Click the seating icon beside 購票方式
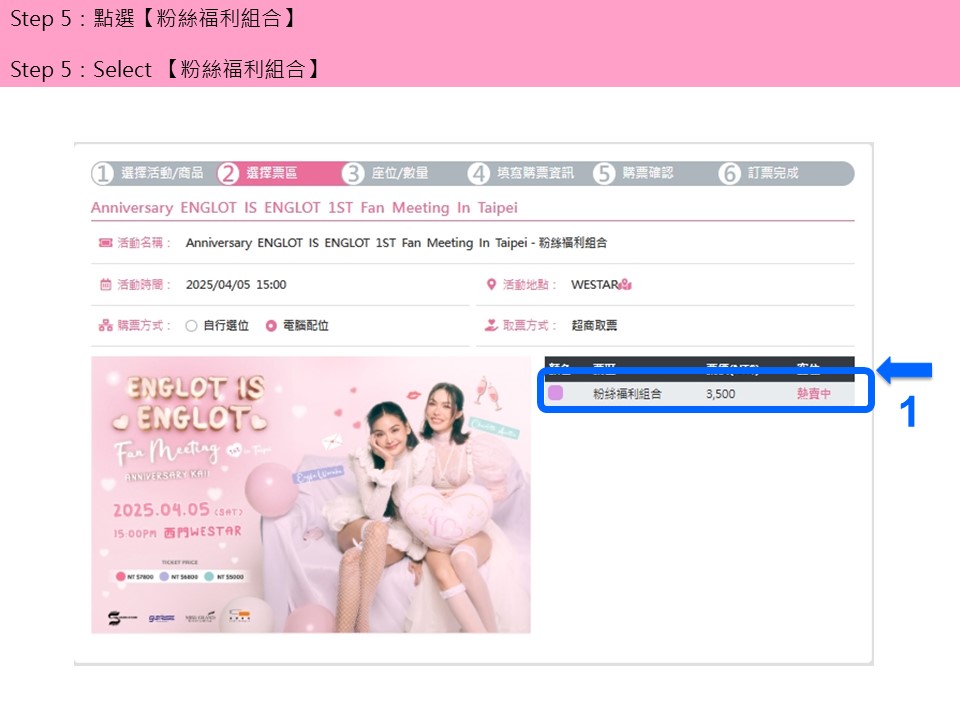This screenshot has height=720, width=960. click(x=106, y=326)
